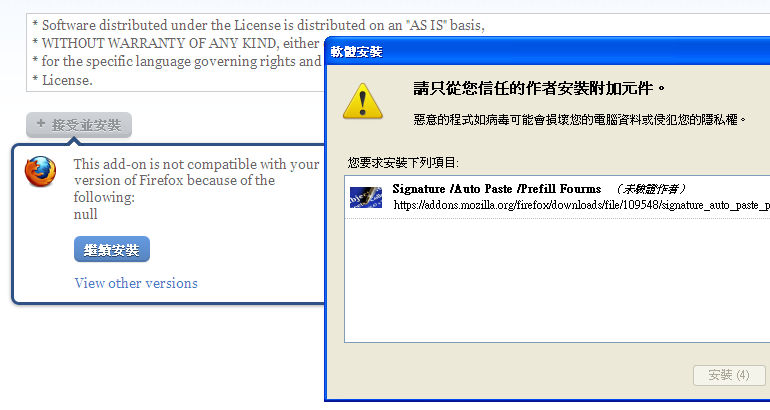
Task: Click the addons.mozilla.org download URL text
Action: [581, 205]
